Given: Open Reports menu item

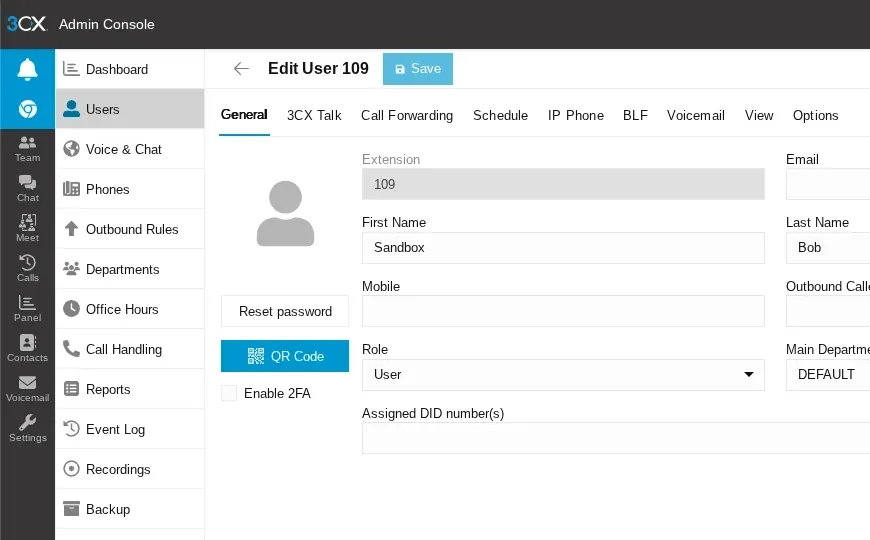Looking at the screenshot, I should coord(130,389).
